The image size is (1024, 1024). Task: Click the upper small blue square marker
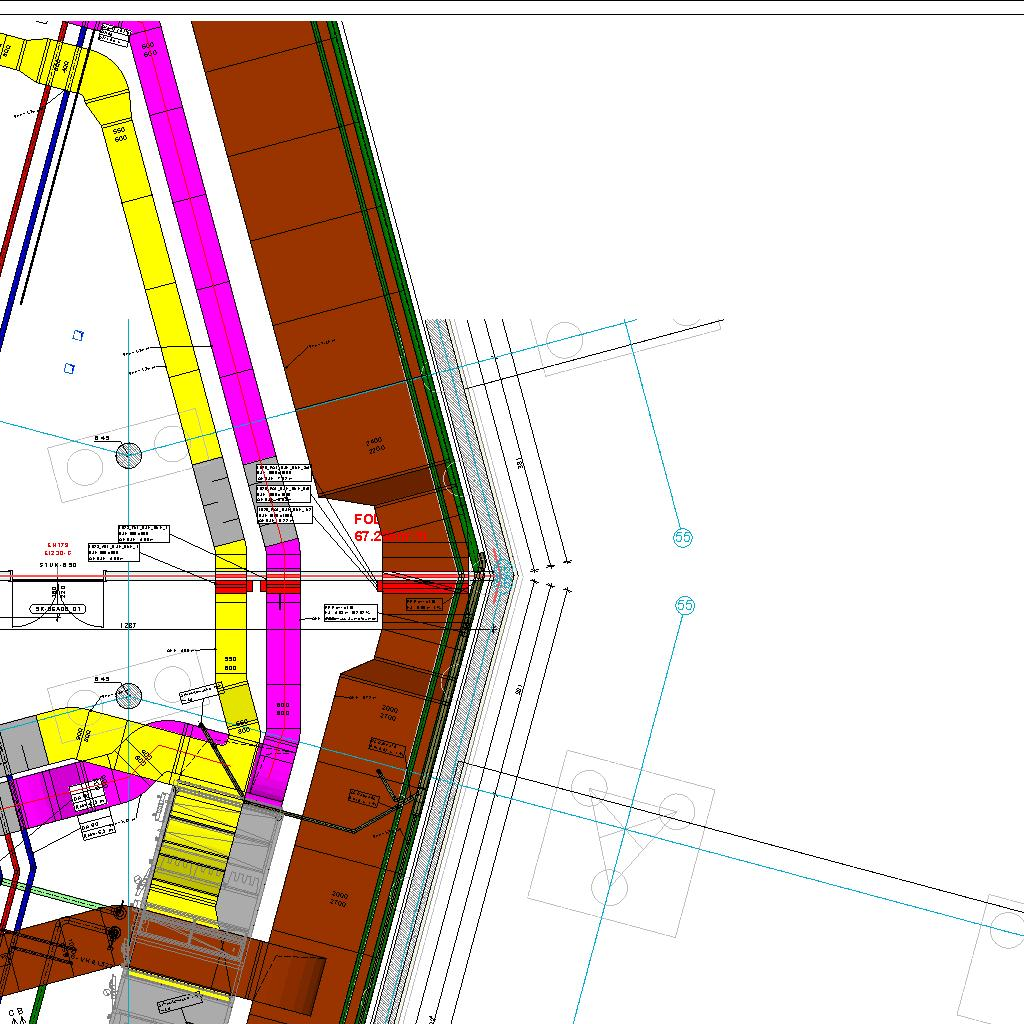coord(77,335)
